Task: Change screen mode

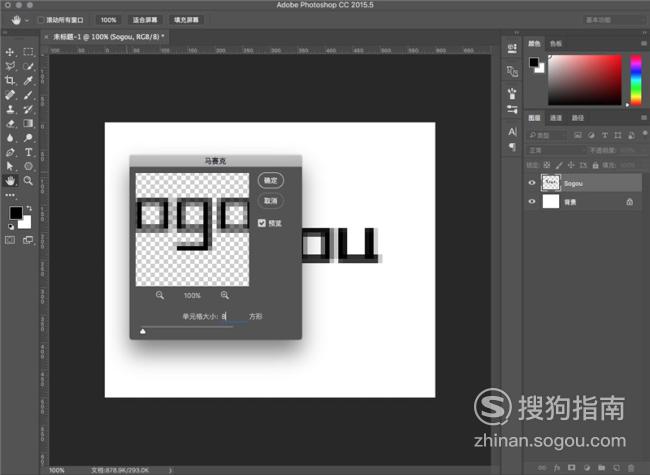Action: 28,240
